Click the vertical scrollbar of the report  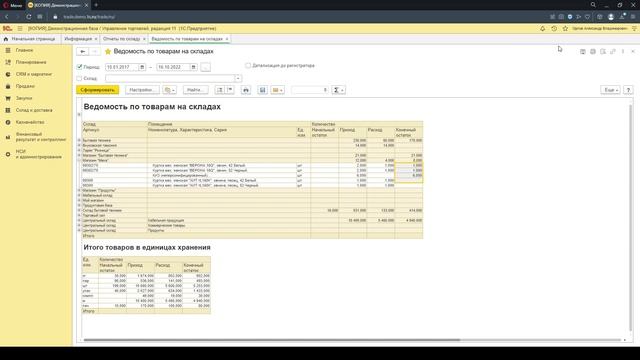pyautogui.click(x=631, y=218)
